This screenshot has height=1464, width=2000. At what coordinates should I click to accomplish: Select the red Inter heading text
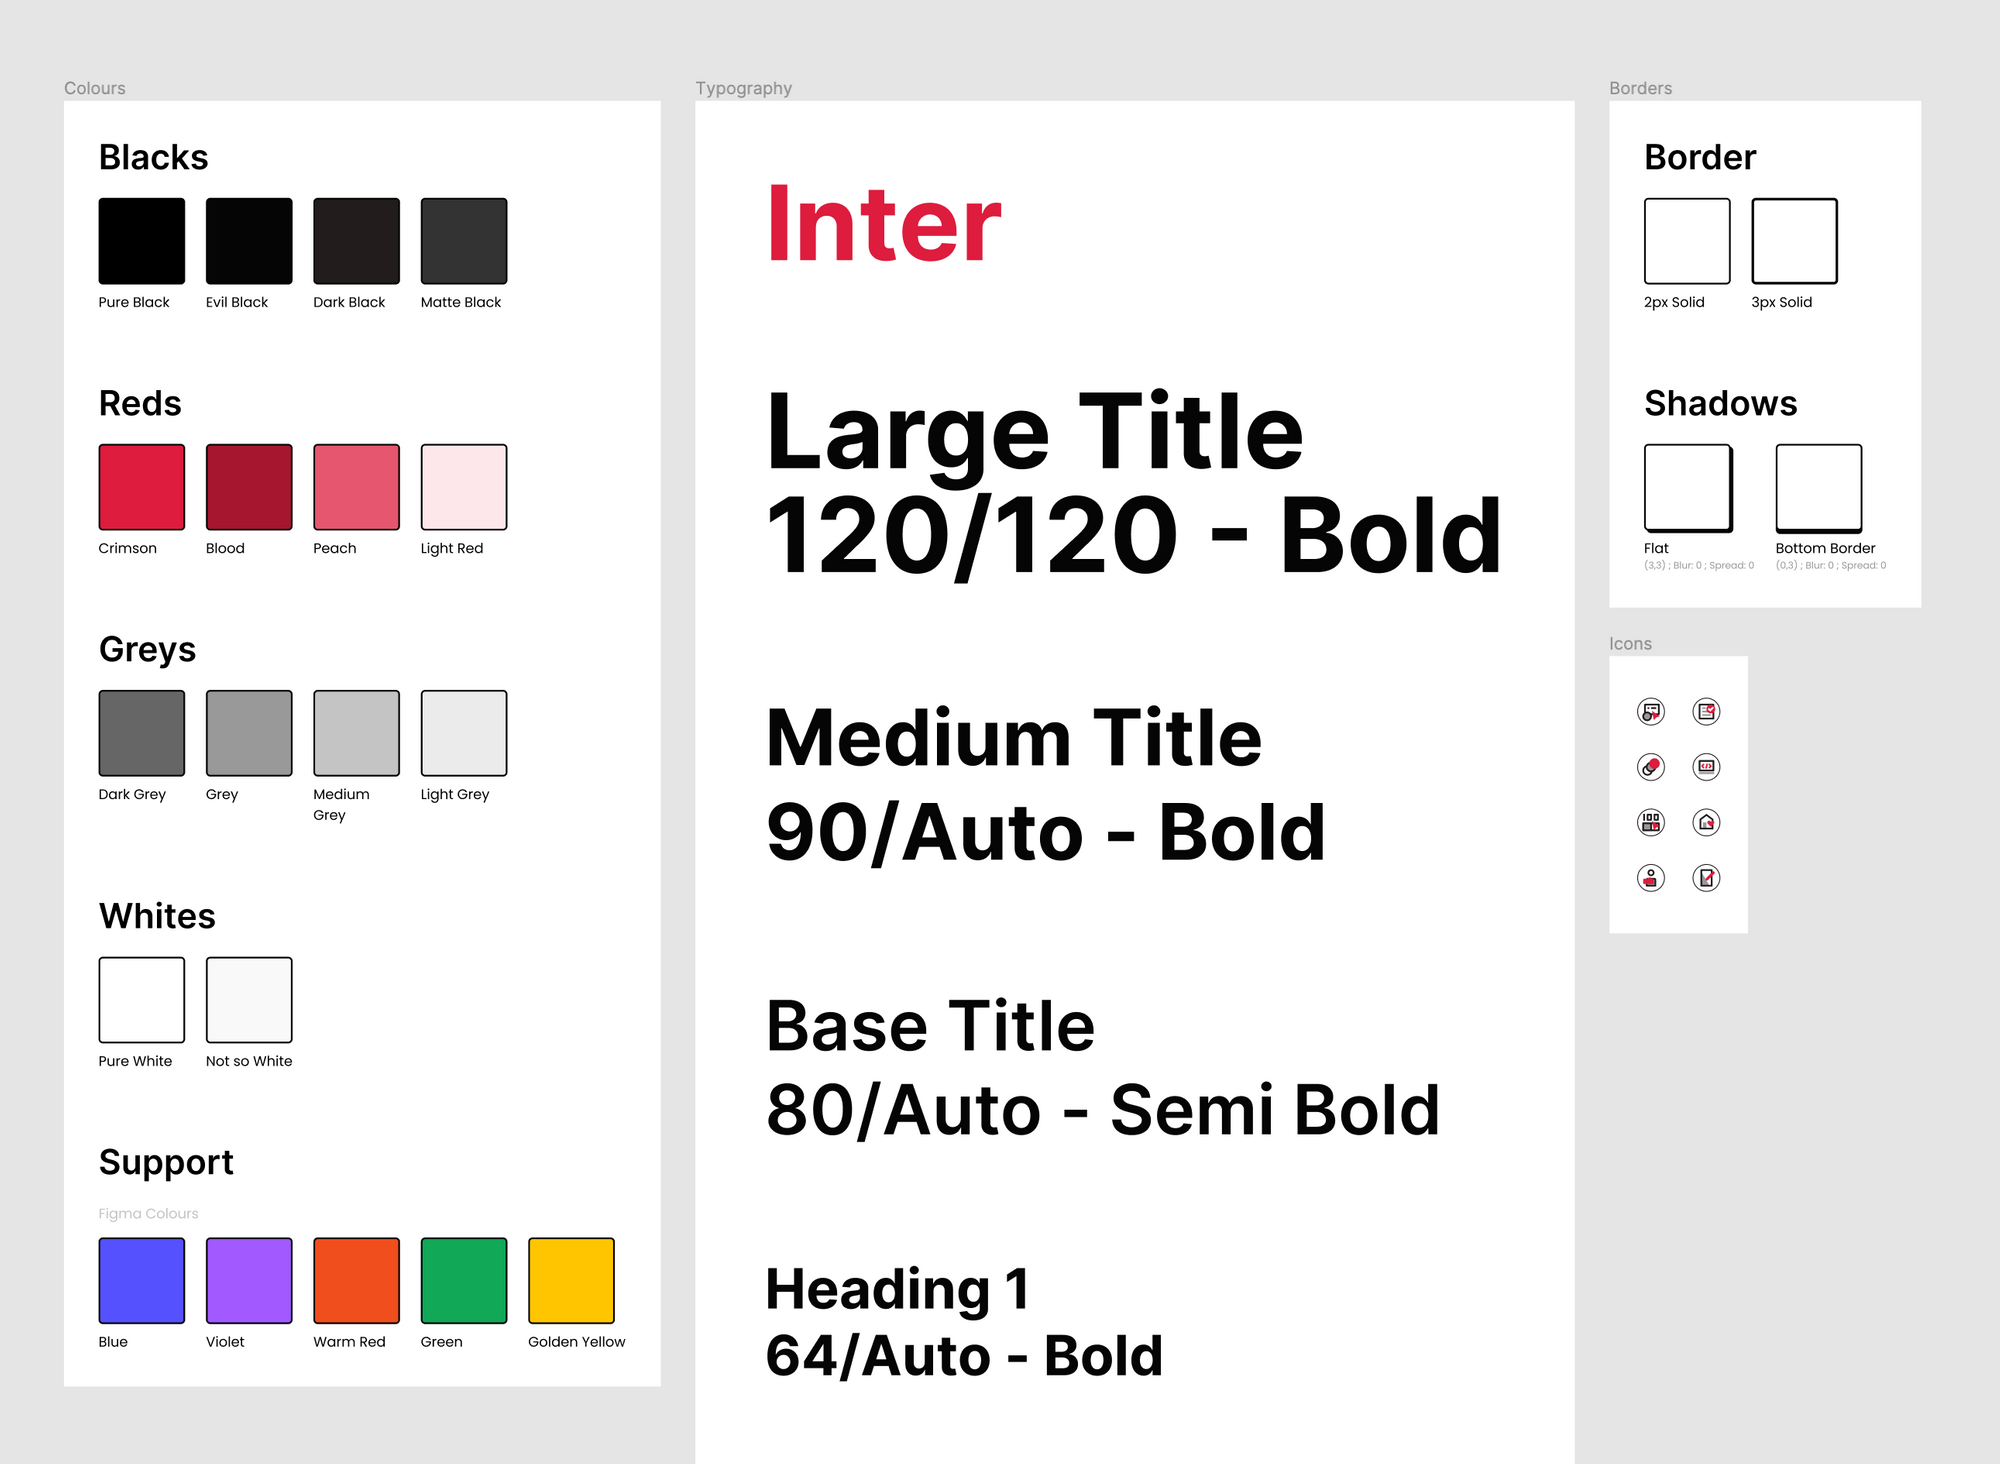[x=884, y=224]
